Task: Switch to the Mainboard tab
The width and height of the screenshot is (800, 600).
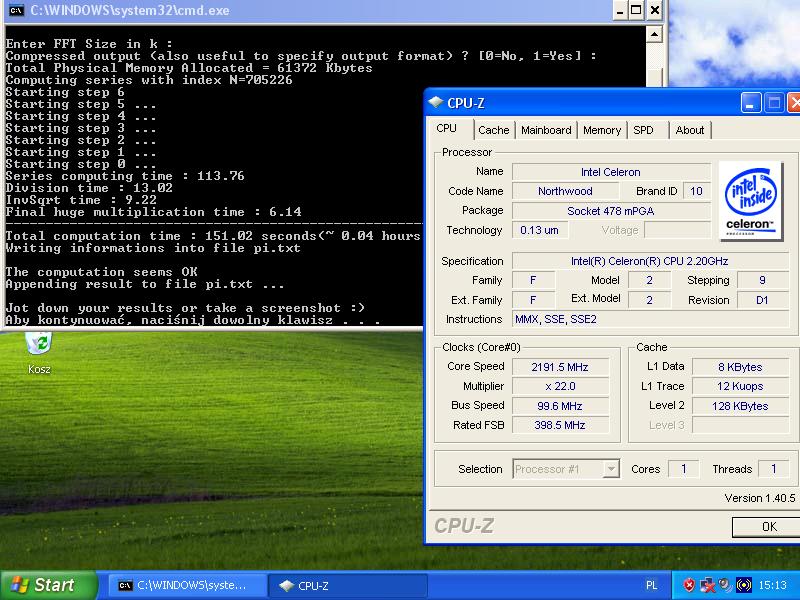Action: pos(546,130)
